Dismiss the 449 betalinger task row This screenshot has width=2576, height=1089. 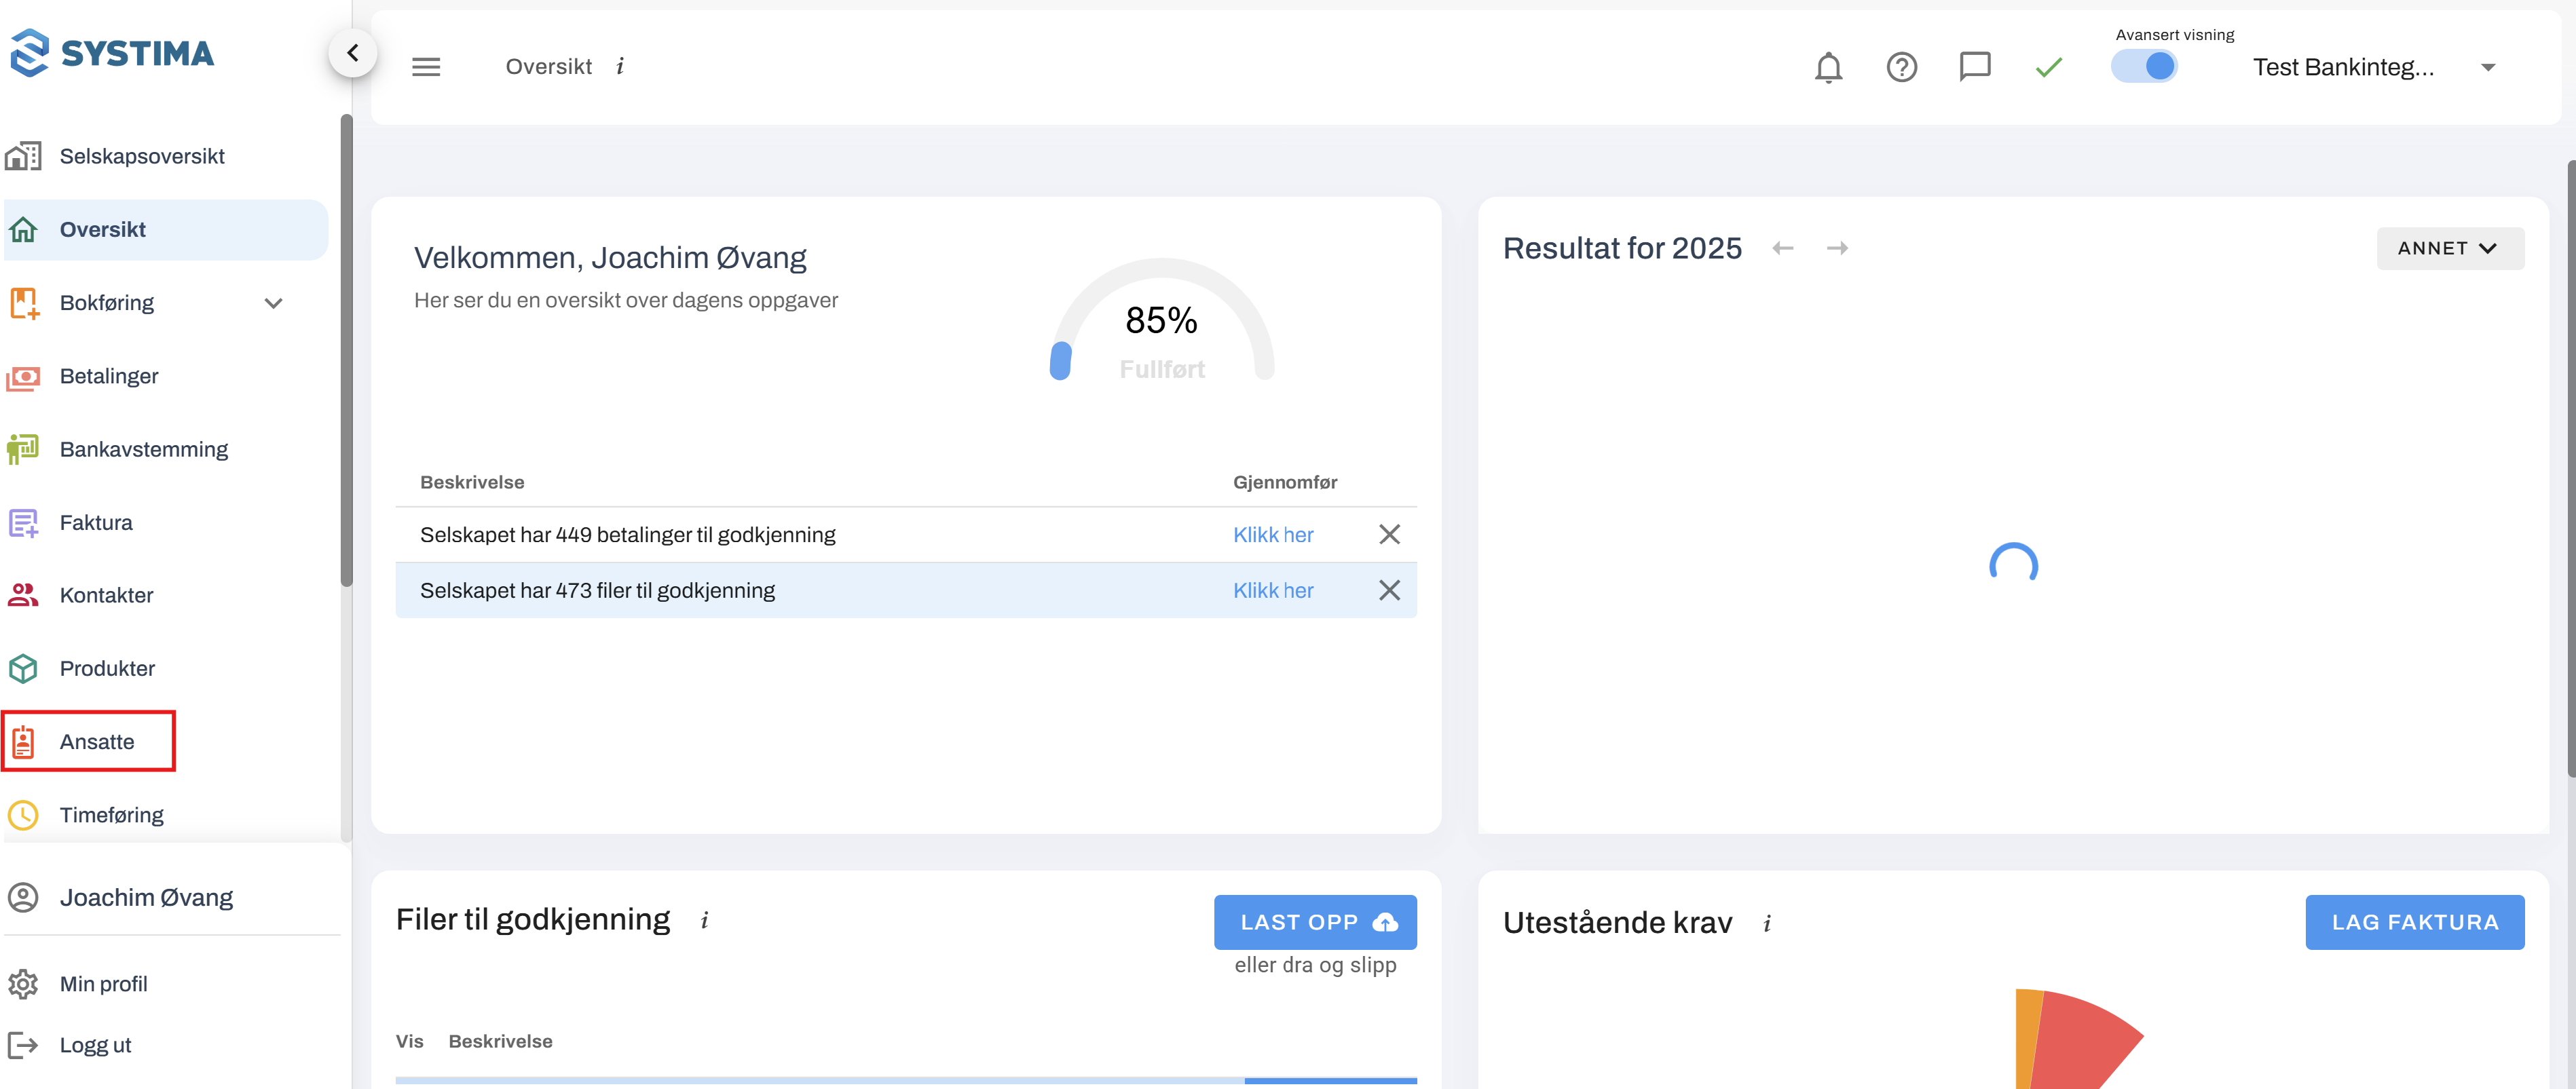pos(1389,534)
